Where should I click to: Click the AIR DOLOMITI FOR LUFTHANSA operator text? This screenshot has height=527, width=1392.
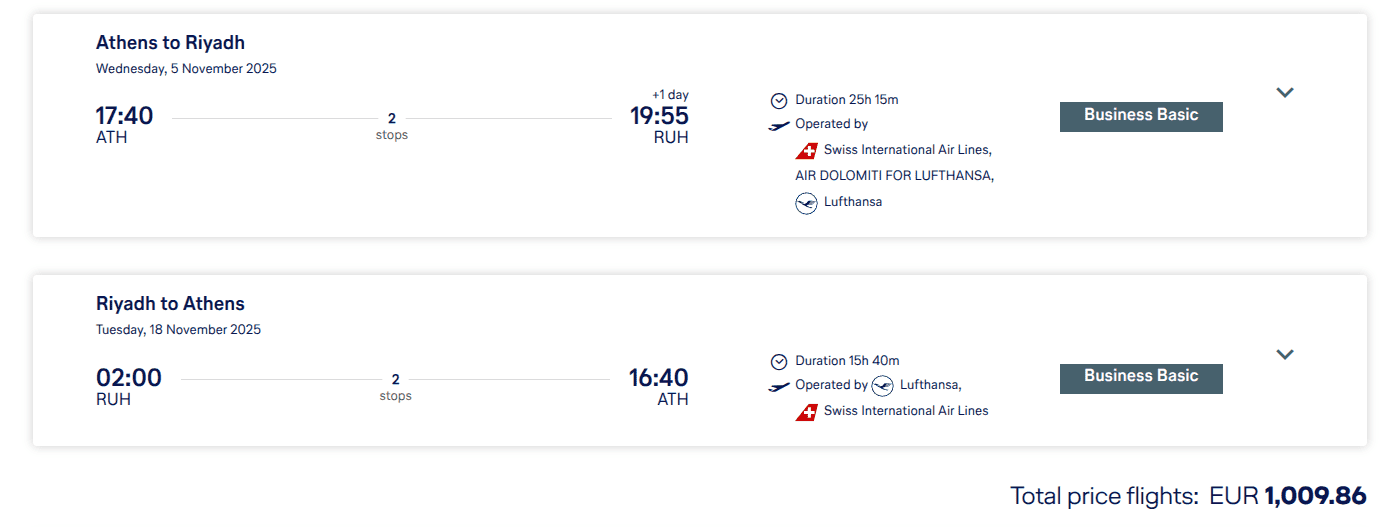pos(894,176)
